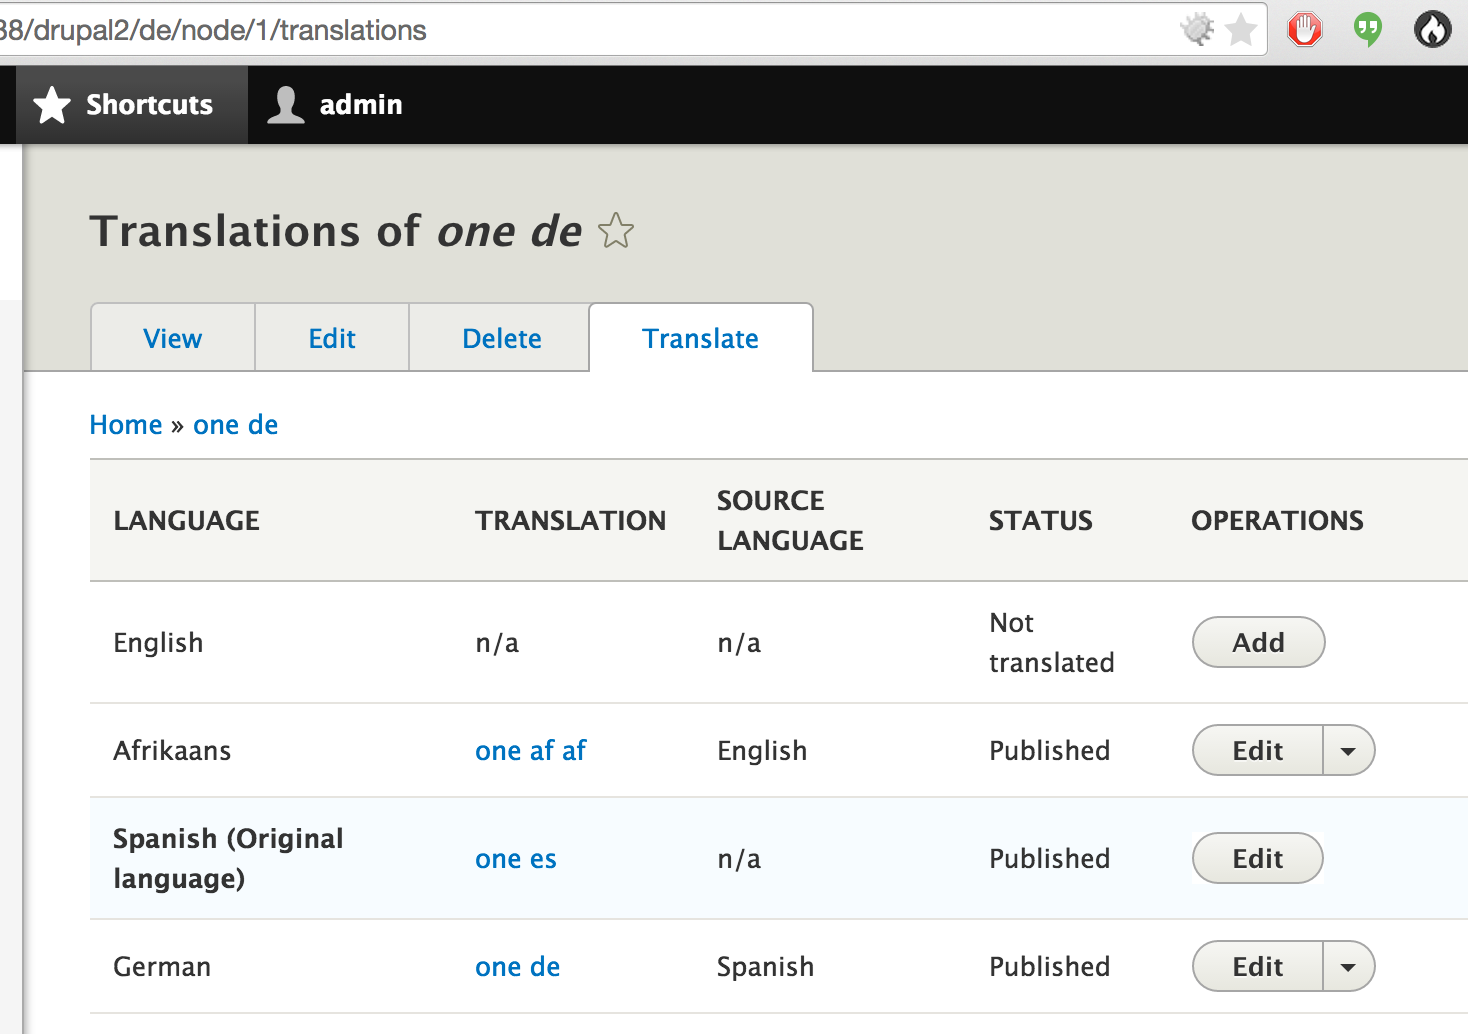The image size is (1468, 1034).
Task: Switch to the View tab
Action: [x=173, y=338]
